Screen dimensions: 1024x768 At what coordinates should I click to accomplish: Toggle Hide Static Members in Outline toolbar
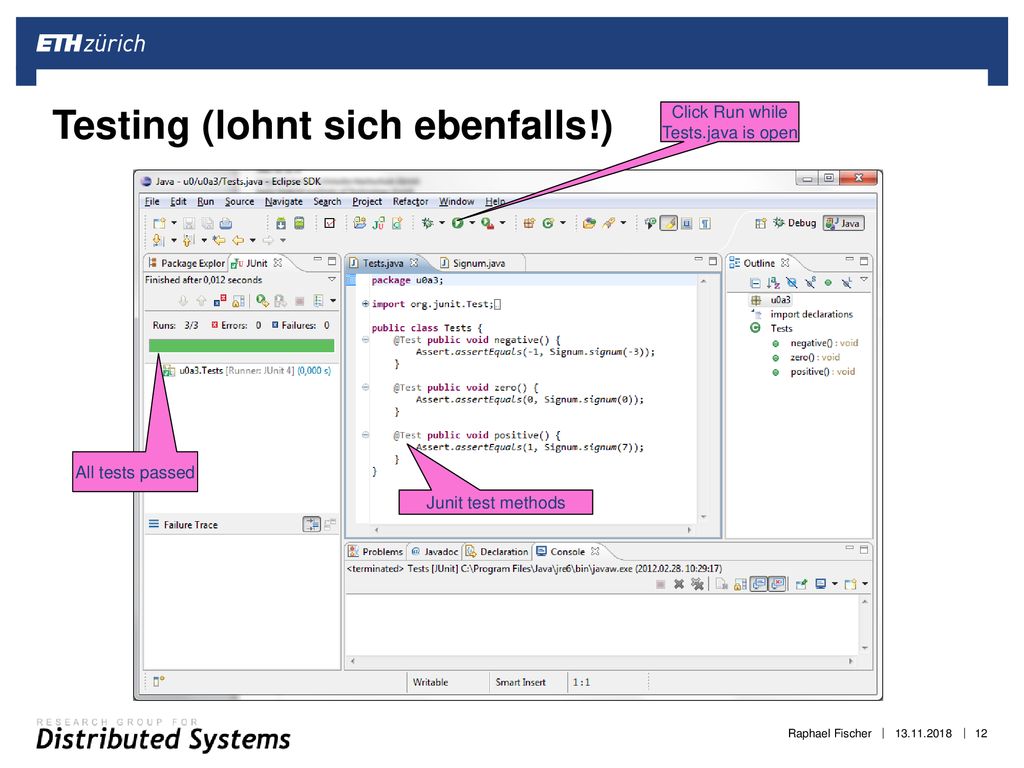click(810, 283)
